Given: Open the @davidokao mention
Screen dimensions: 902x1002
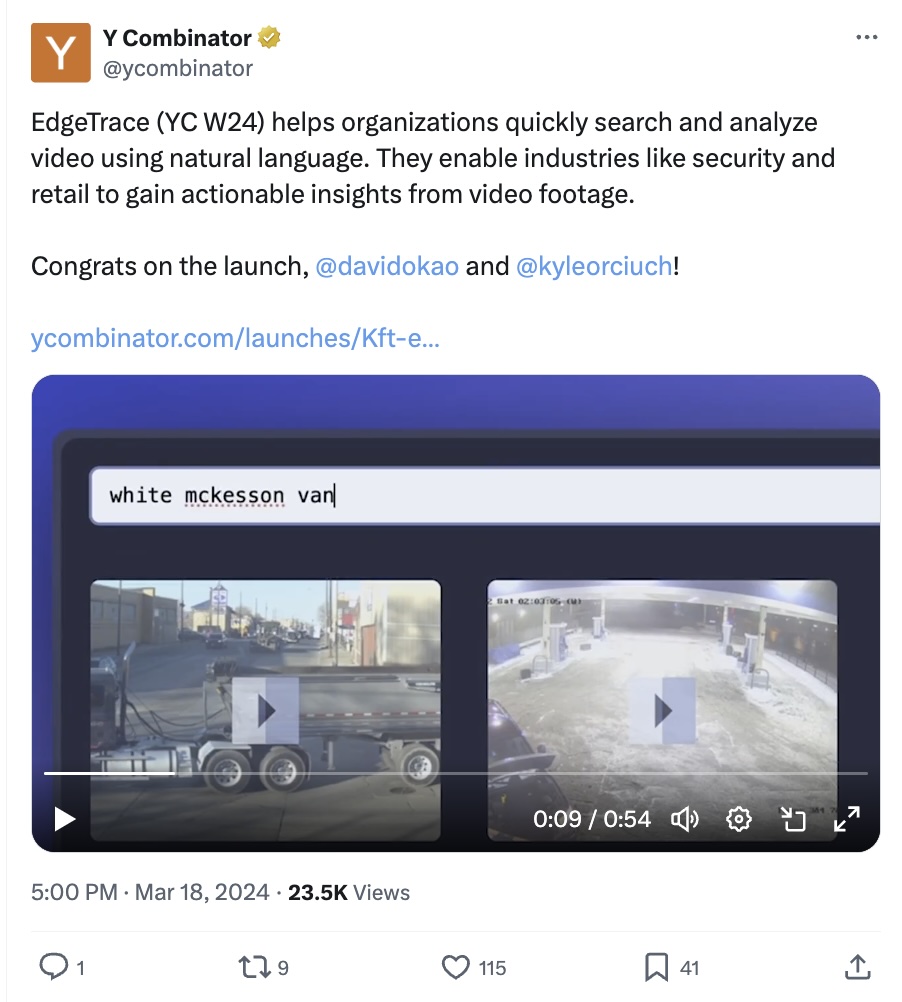Looking at the screenshot, I should click(x=387, y=266).
